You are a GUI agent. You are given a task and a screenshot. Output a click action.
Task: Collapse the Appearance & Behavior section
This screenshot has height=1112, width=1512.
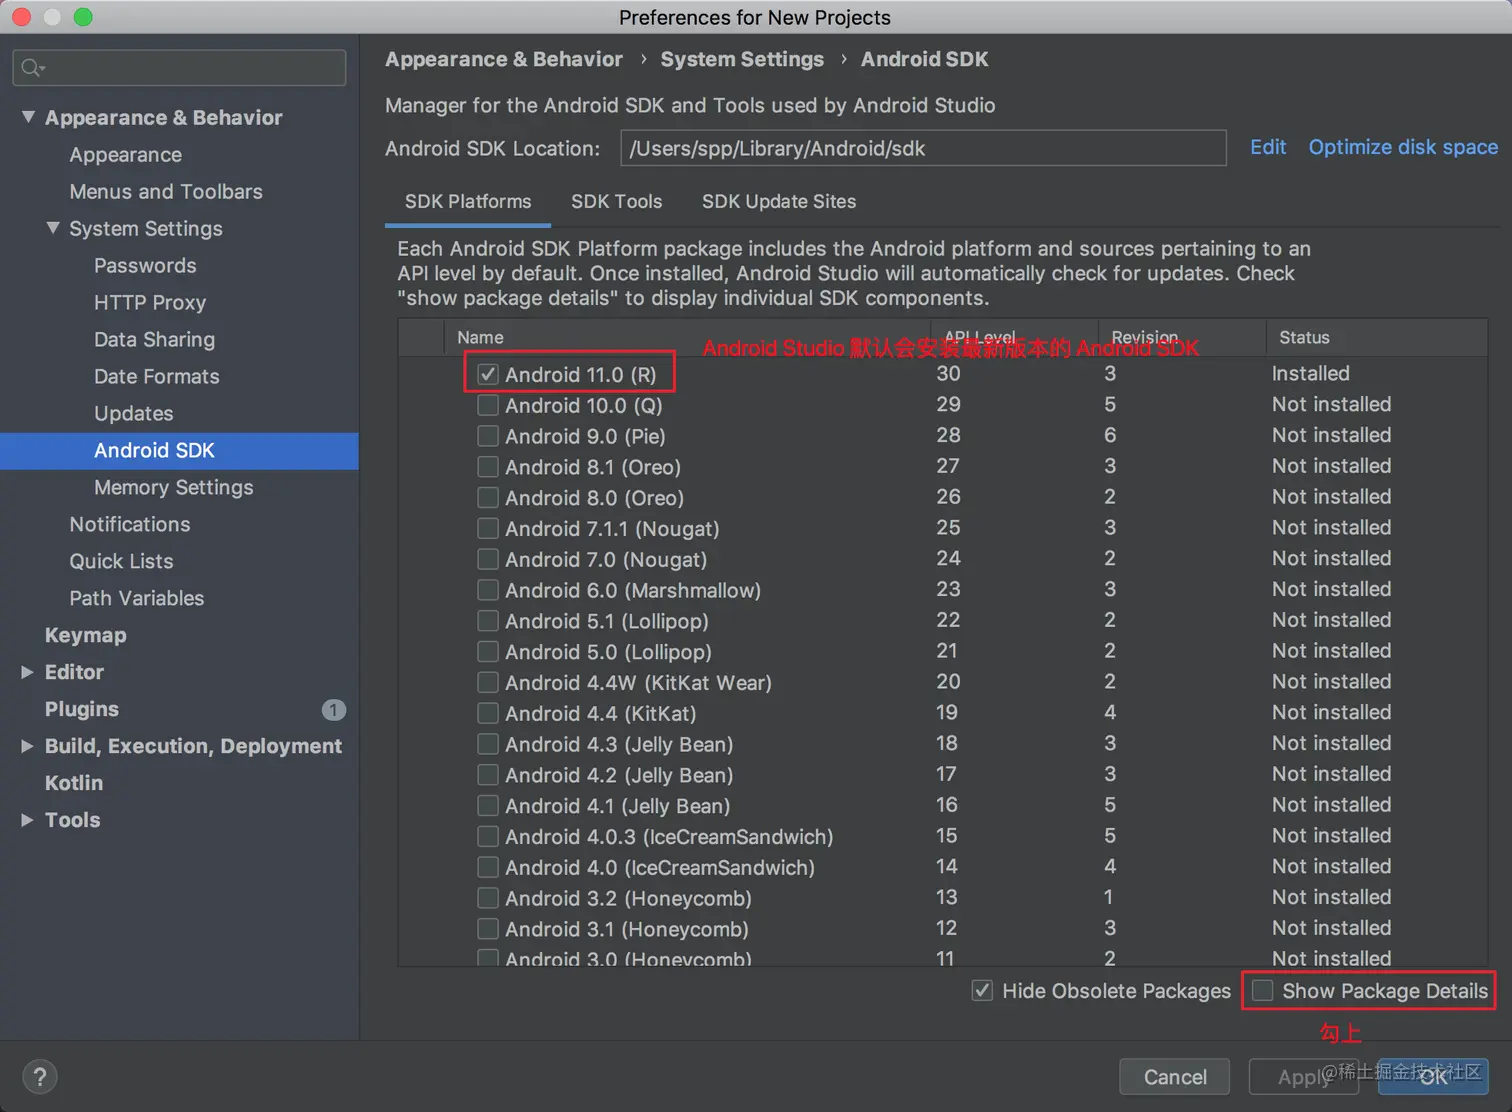pos(28,117)
